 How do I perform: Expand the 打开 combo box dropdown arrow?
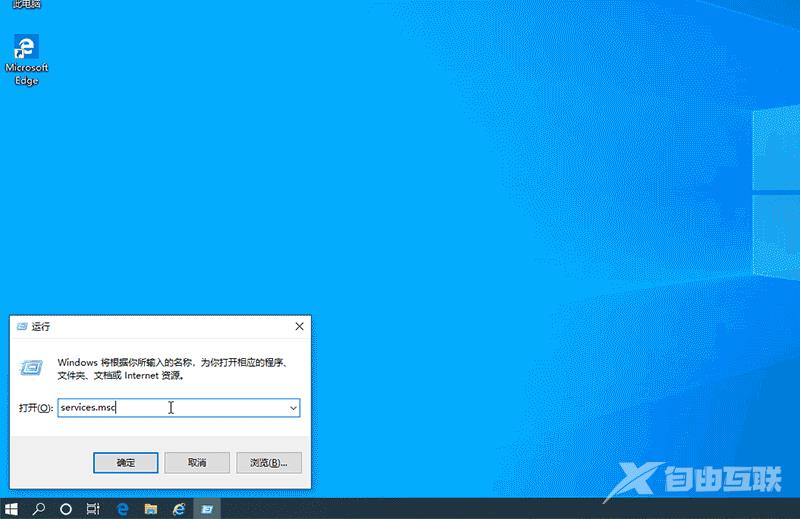293,408
